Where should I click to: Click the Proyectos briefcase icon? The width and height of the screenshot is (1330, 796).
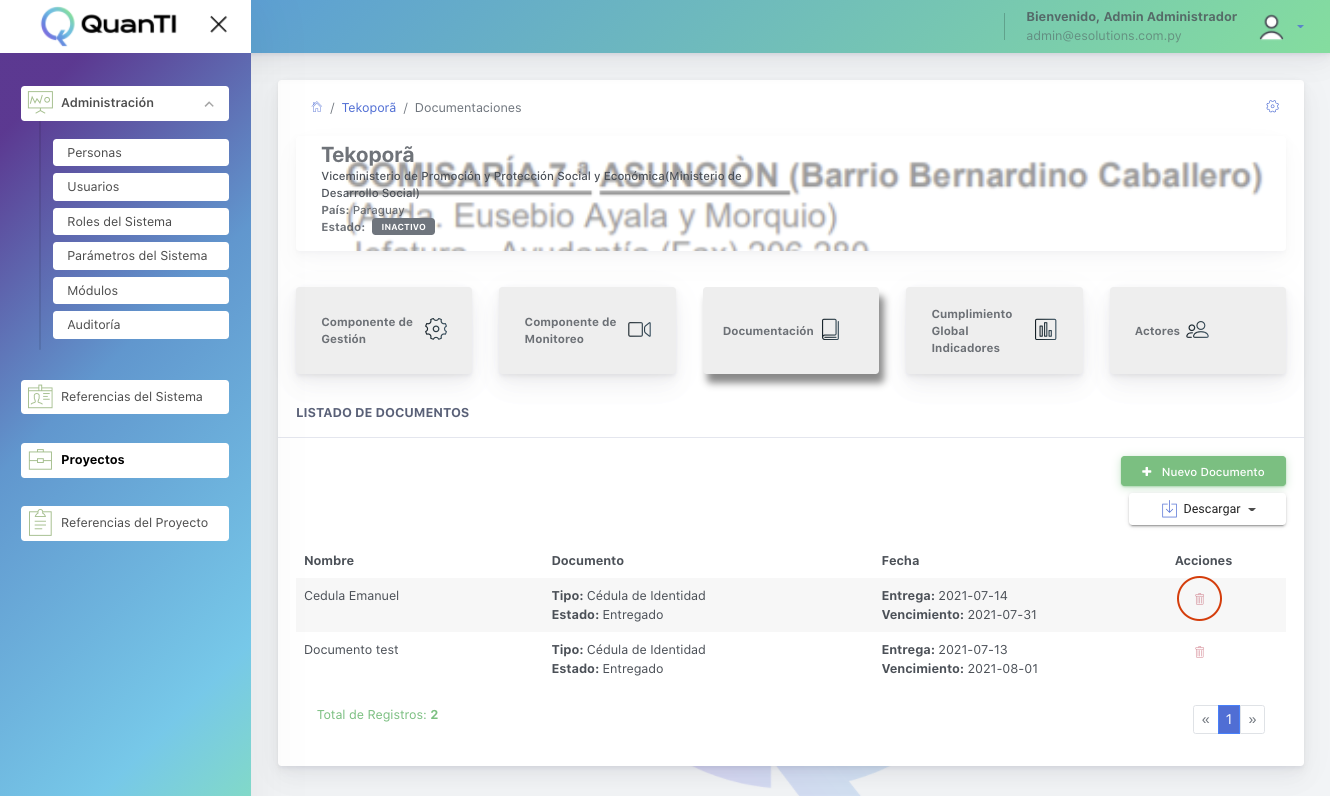pyautogui.click(x=40, y=460)
